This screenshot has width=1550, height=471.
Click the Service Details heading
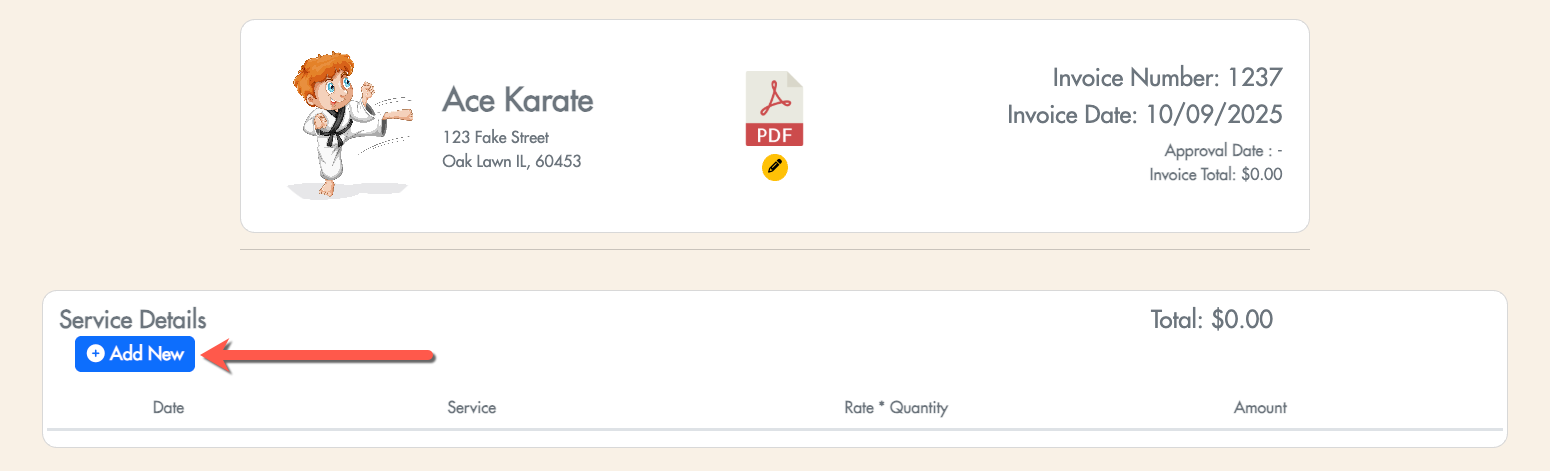pyautogui.click(x=133, y=320)
